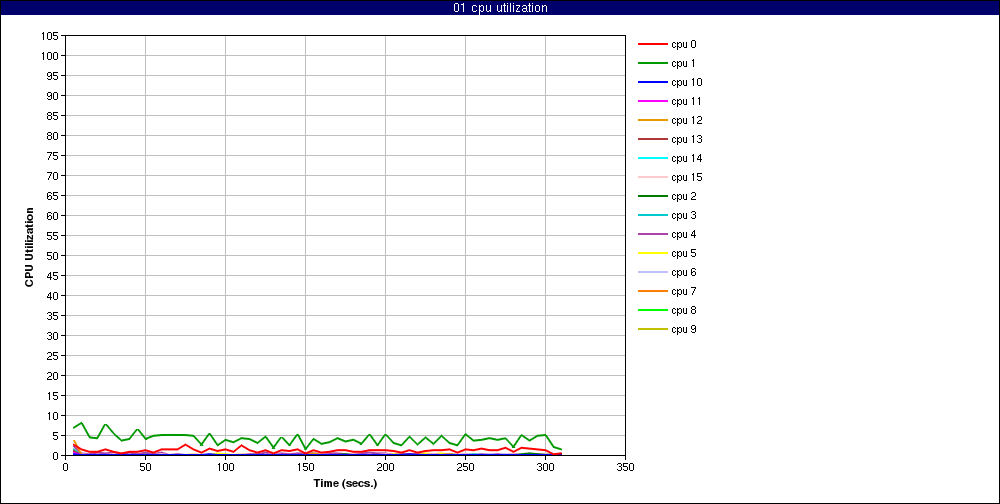Select the 'cpu 0' legend label
Viewport: 1000px width, 504px height.
tap(684, 45)
